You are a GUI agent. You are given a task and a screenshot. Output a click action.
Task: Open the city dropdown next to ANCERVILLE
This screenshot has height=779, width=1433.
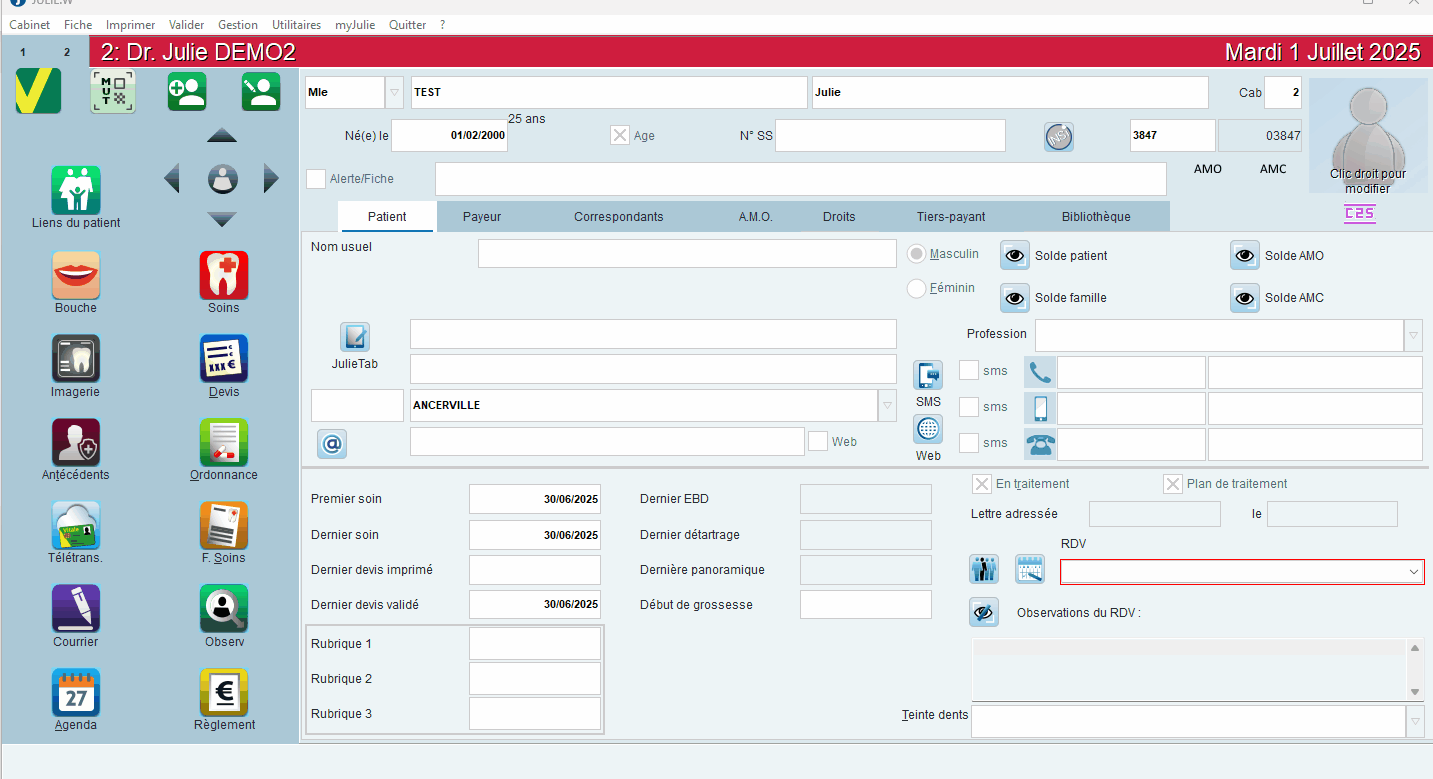(888, 406)
